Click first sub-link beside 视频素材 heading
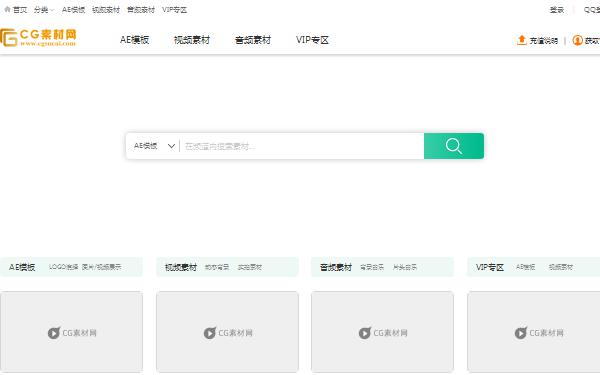600x375 pixels. pyautogui.click(x=217, y=267)
